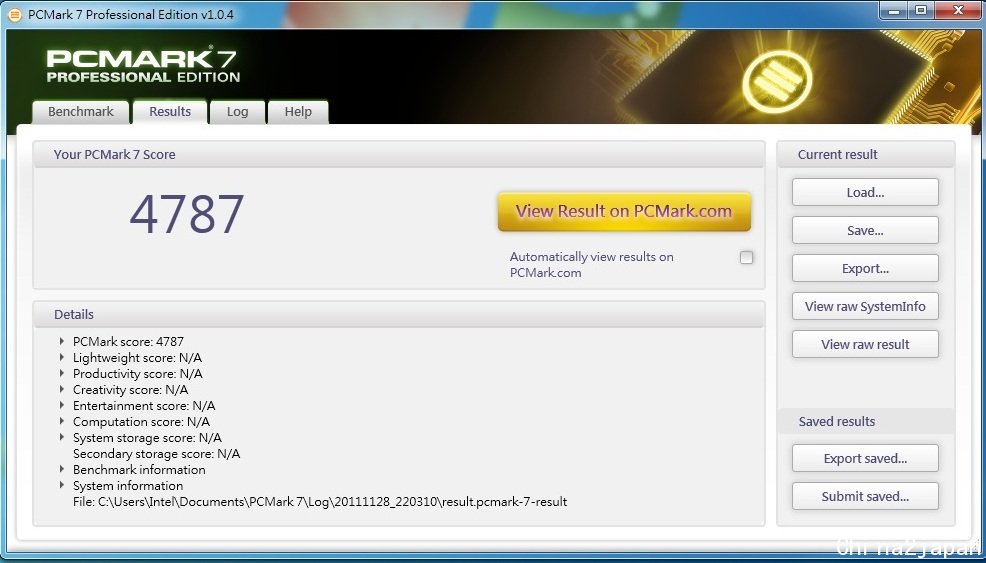This screenshot has width=986, height=563.
Task: Expand the Benchmark information row
Action: pyautogui.click(x=62, y=469)
